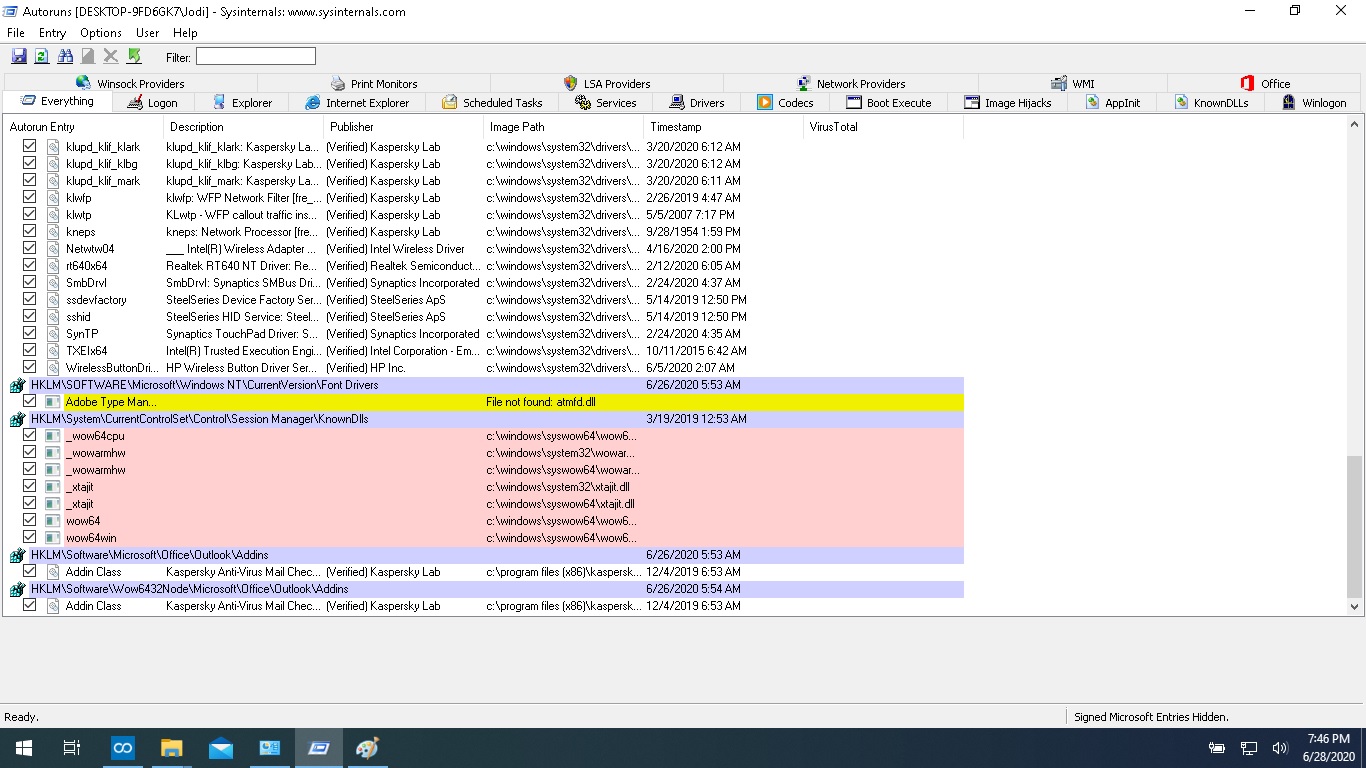Click the vertical scrollbar thumb in the entry list
The image size is (1366, 768).
click(1355, 525)
